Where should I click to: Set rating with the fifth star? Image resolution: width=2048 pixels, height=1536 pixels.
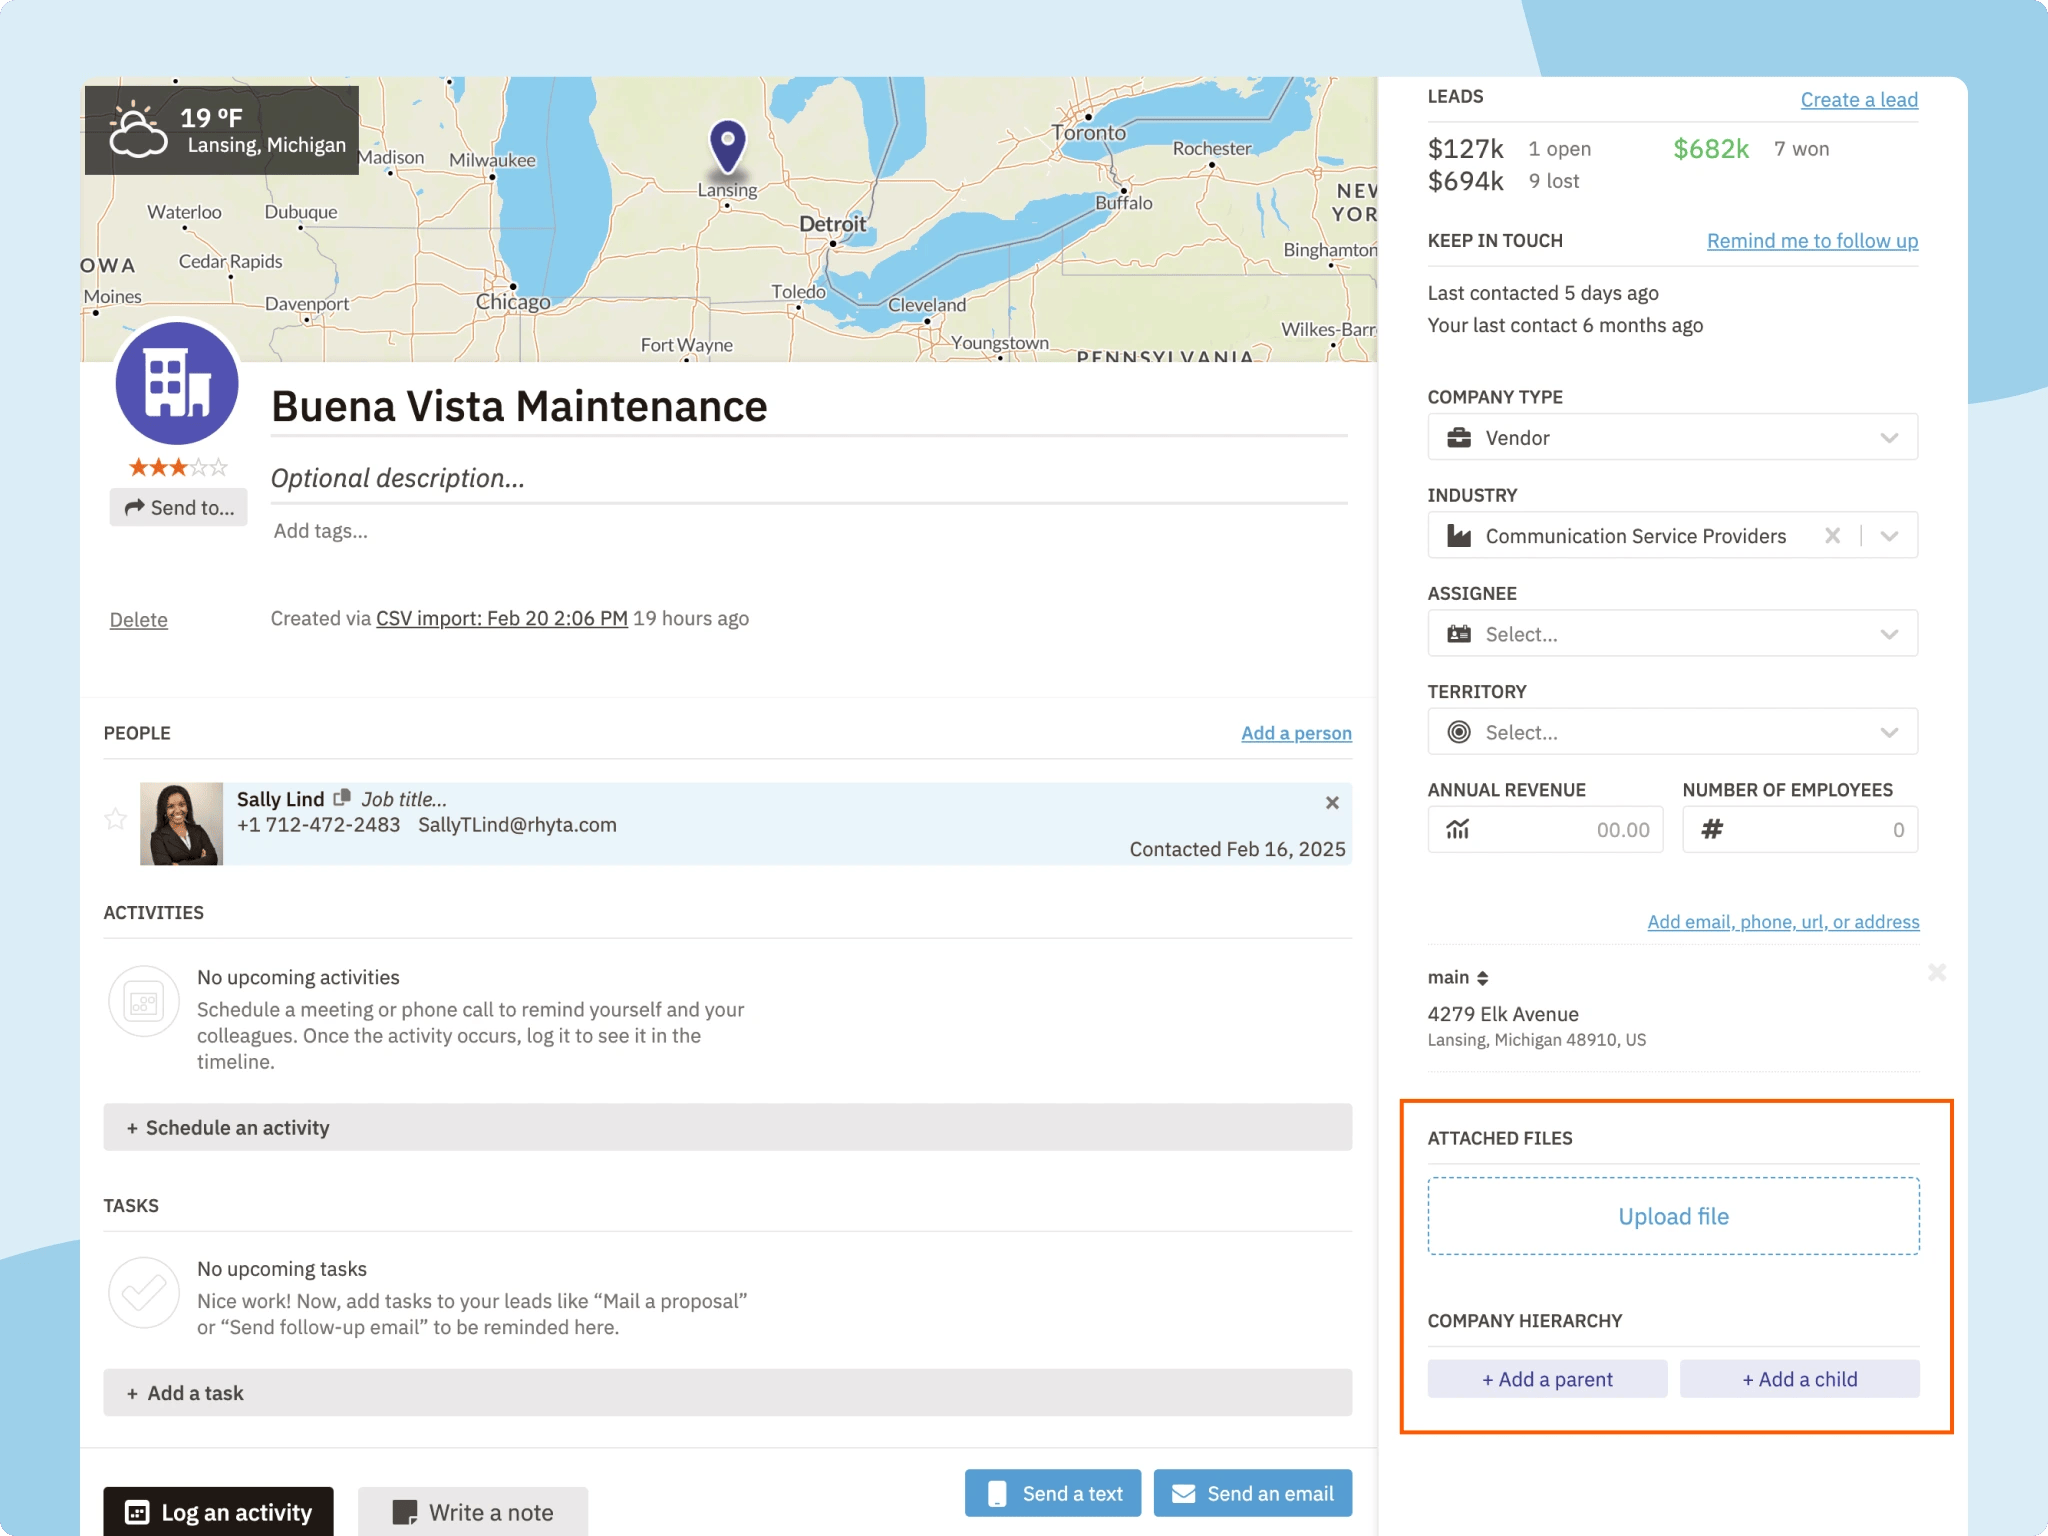(x=220, y=467)
